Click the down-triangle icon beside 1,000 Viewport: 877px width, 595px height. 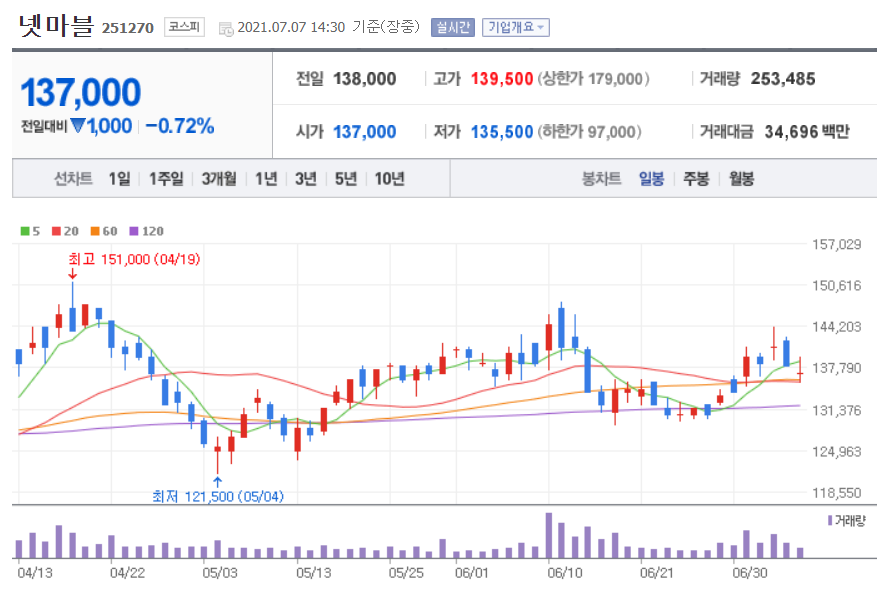78,125
